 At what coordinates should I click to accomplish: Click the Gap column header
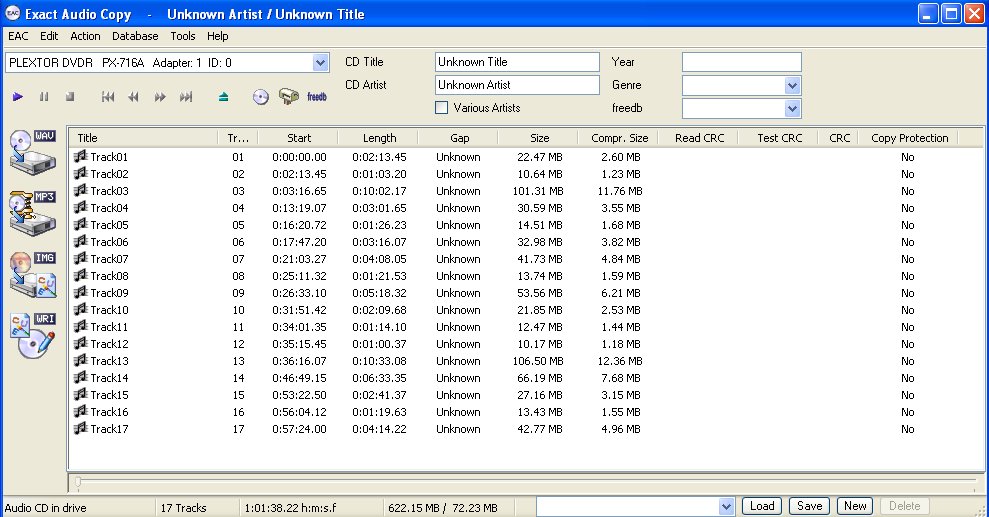tap(459, 138)
